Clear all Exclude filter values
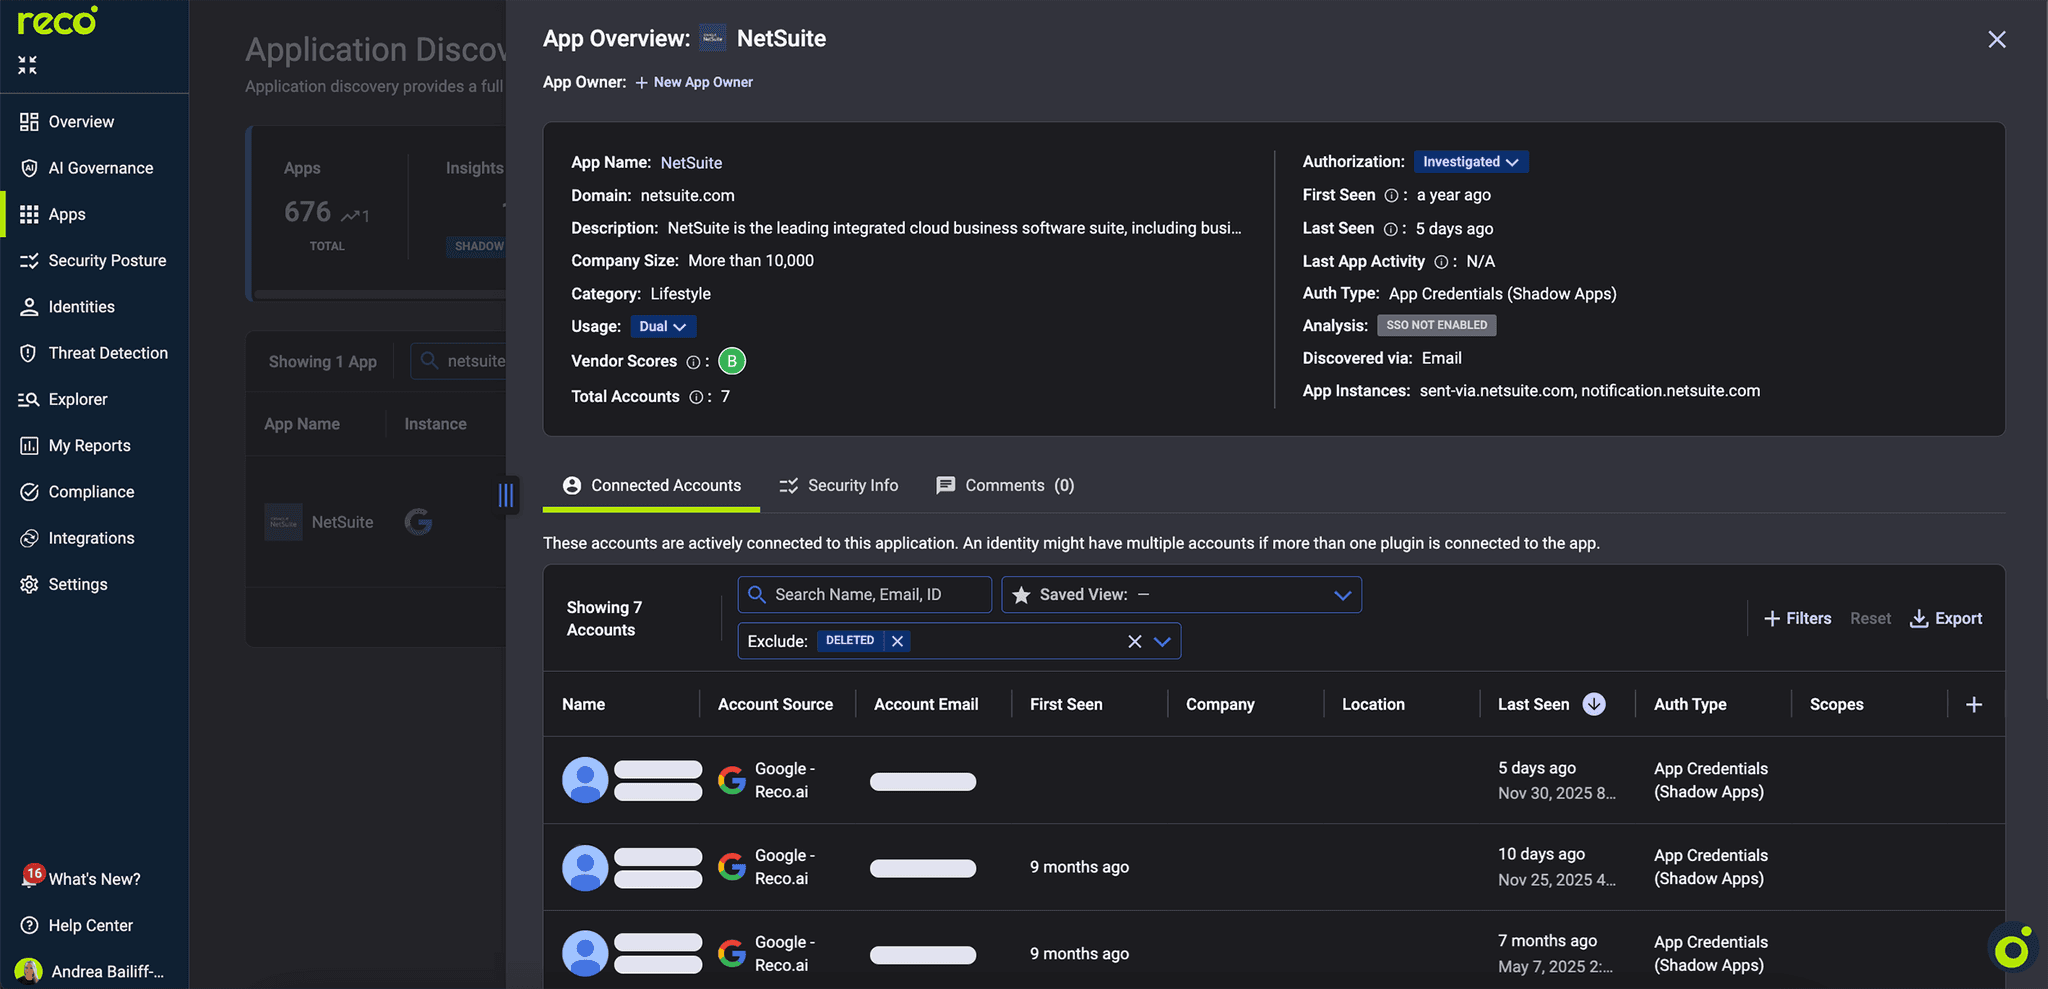Viewport: 2048px width, 989px height. click(x=1134, y=642)
